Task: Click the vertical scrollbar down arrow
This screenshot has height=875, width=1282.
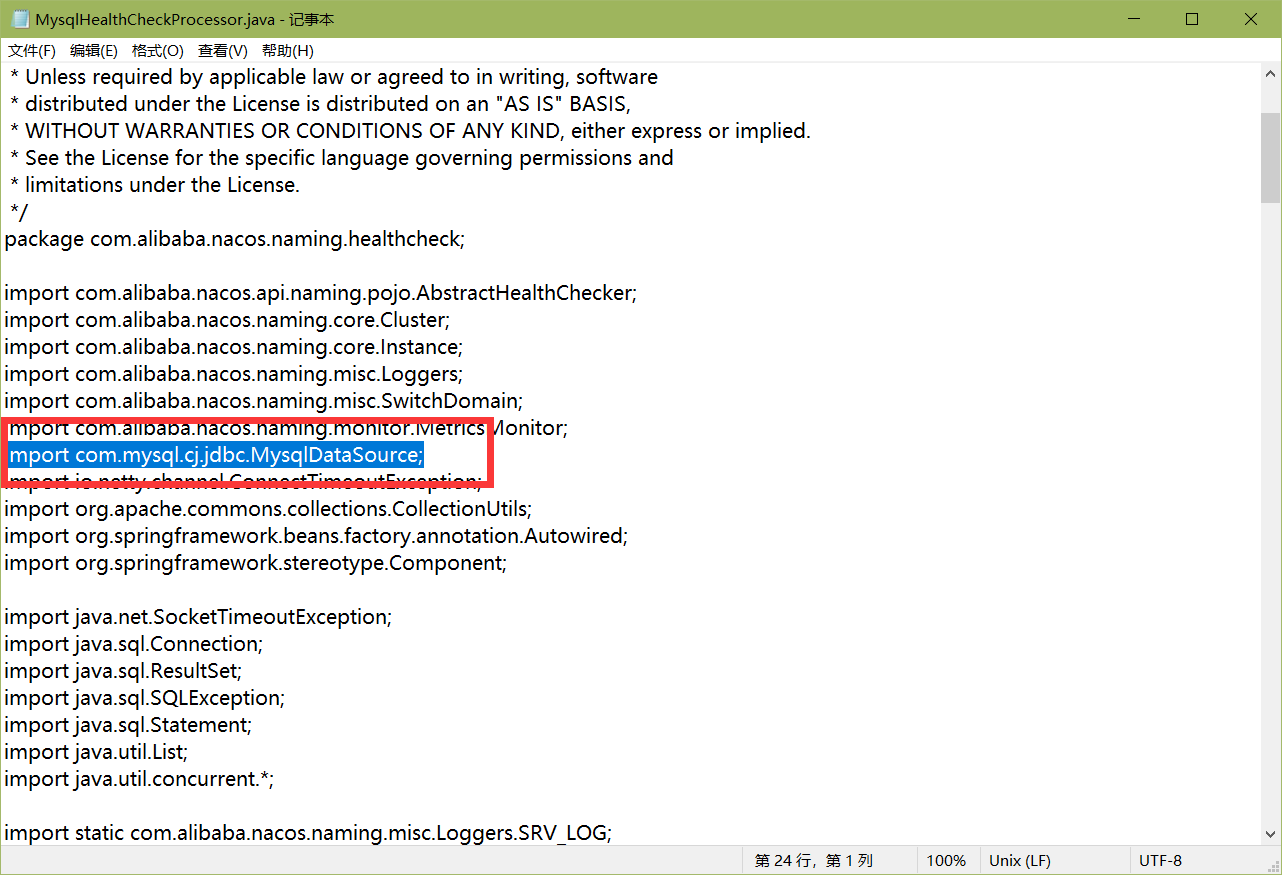Action: [1270, 833]
